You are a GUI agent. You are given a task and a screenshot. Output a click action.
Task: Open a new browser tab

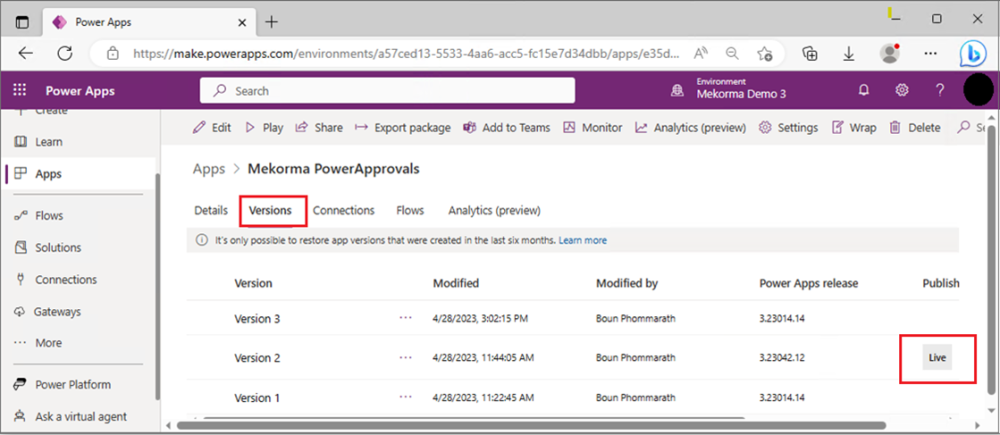tap(272, 22)
